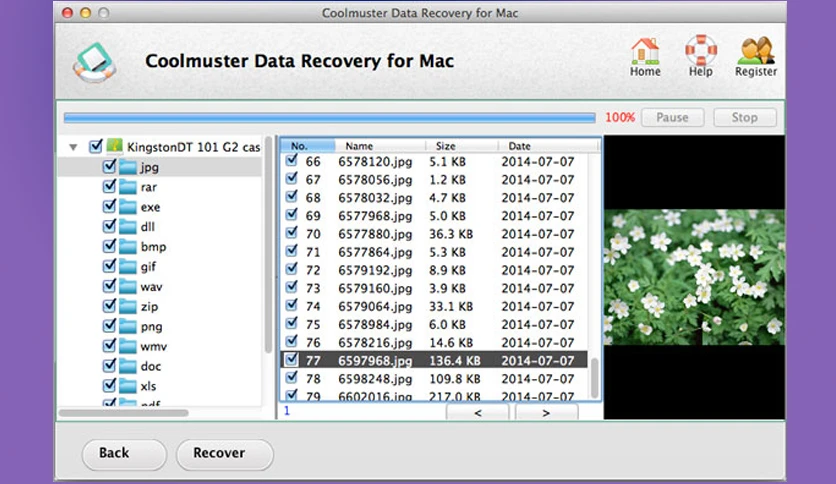The width and height of the screenshot is (836, 484).
Task: Select the gif folder icon
Action: [127, 267]
